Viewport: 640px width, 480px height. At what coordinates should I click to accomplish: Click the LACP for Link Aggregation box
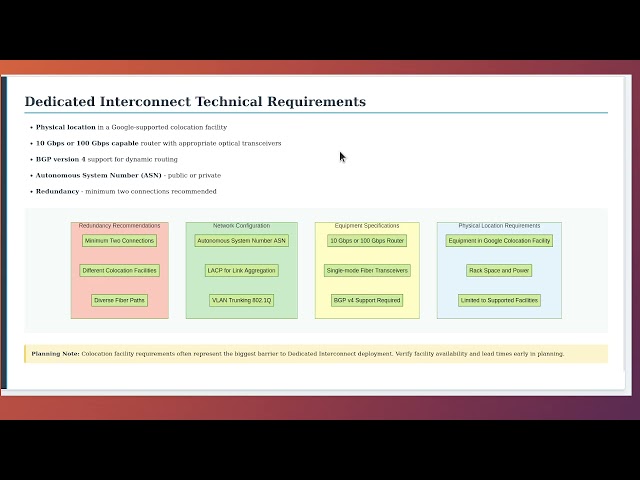pyautogui.click(x=242, y=271)
